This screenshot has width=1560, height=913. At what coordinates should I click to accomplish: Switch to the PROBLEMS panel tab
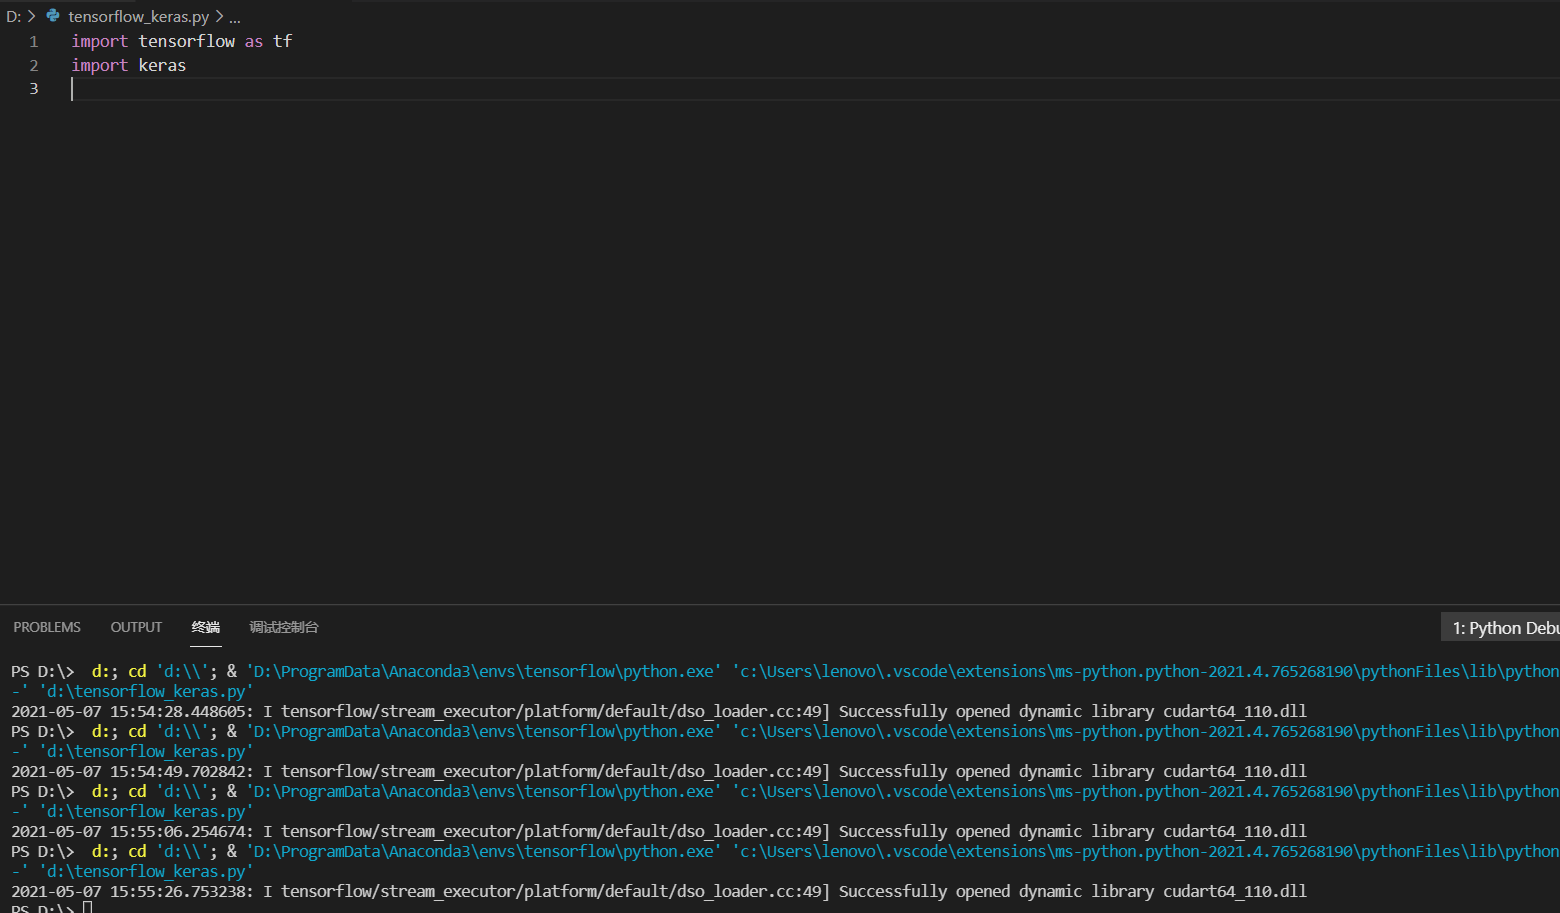[x=46, y=627]
